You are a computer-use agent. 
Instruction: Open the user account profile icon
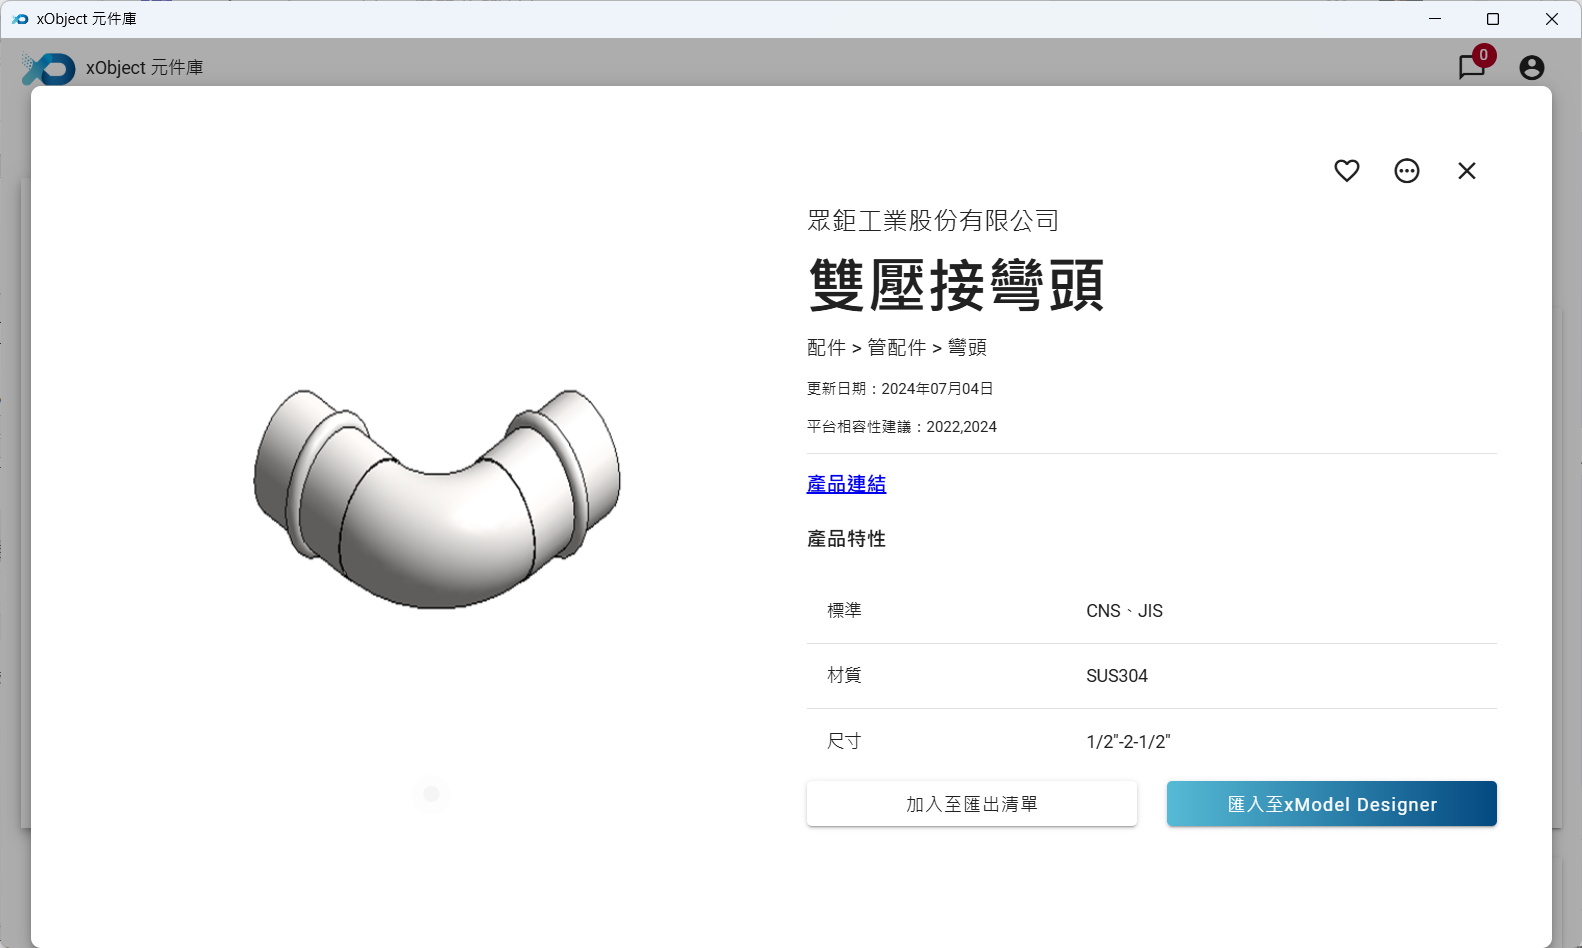(1531, 67)
